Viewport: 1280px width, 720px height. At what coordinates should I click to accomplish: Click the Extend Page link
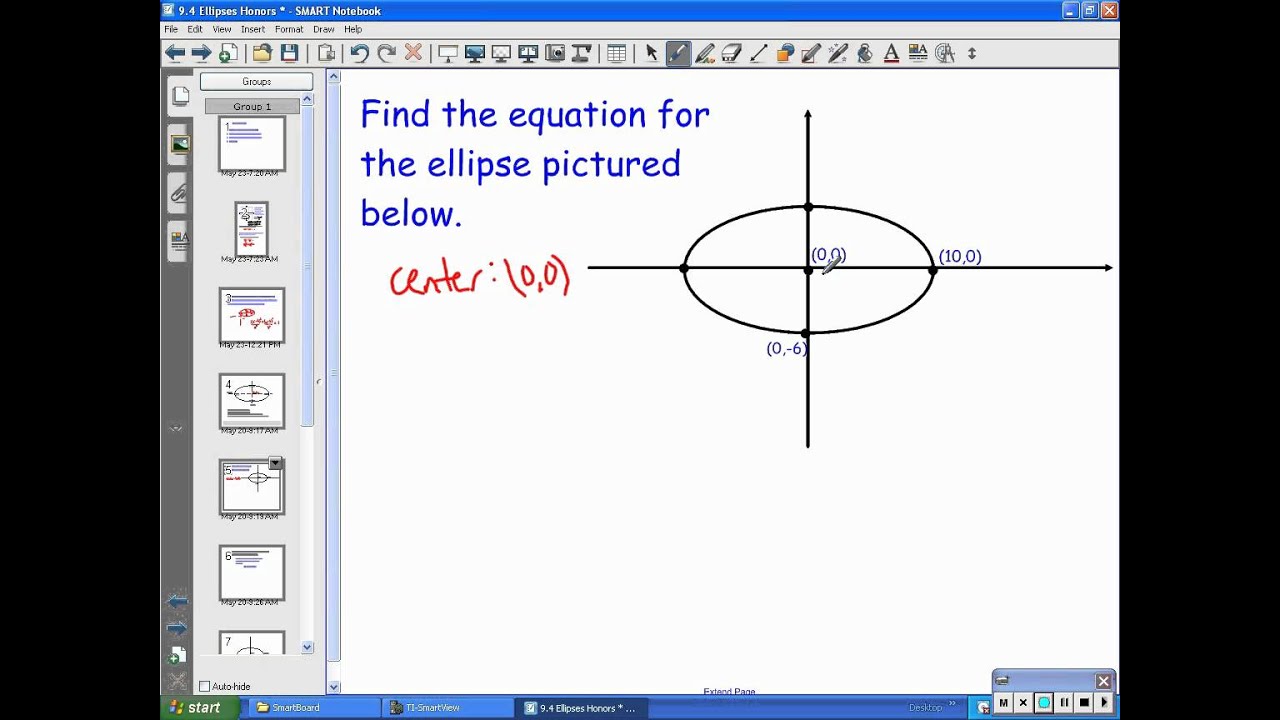pyautogui.click(x=729, y=691)
